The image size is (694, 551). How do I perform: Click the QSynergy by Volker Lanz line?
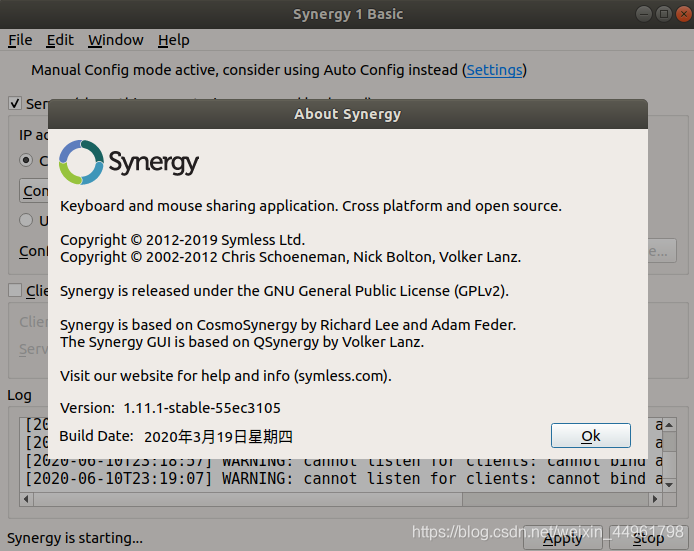[242, 342]
